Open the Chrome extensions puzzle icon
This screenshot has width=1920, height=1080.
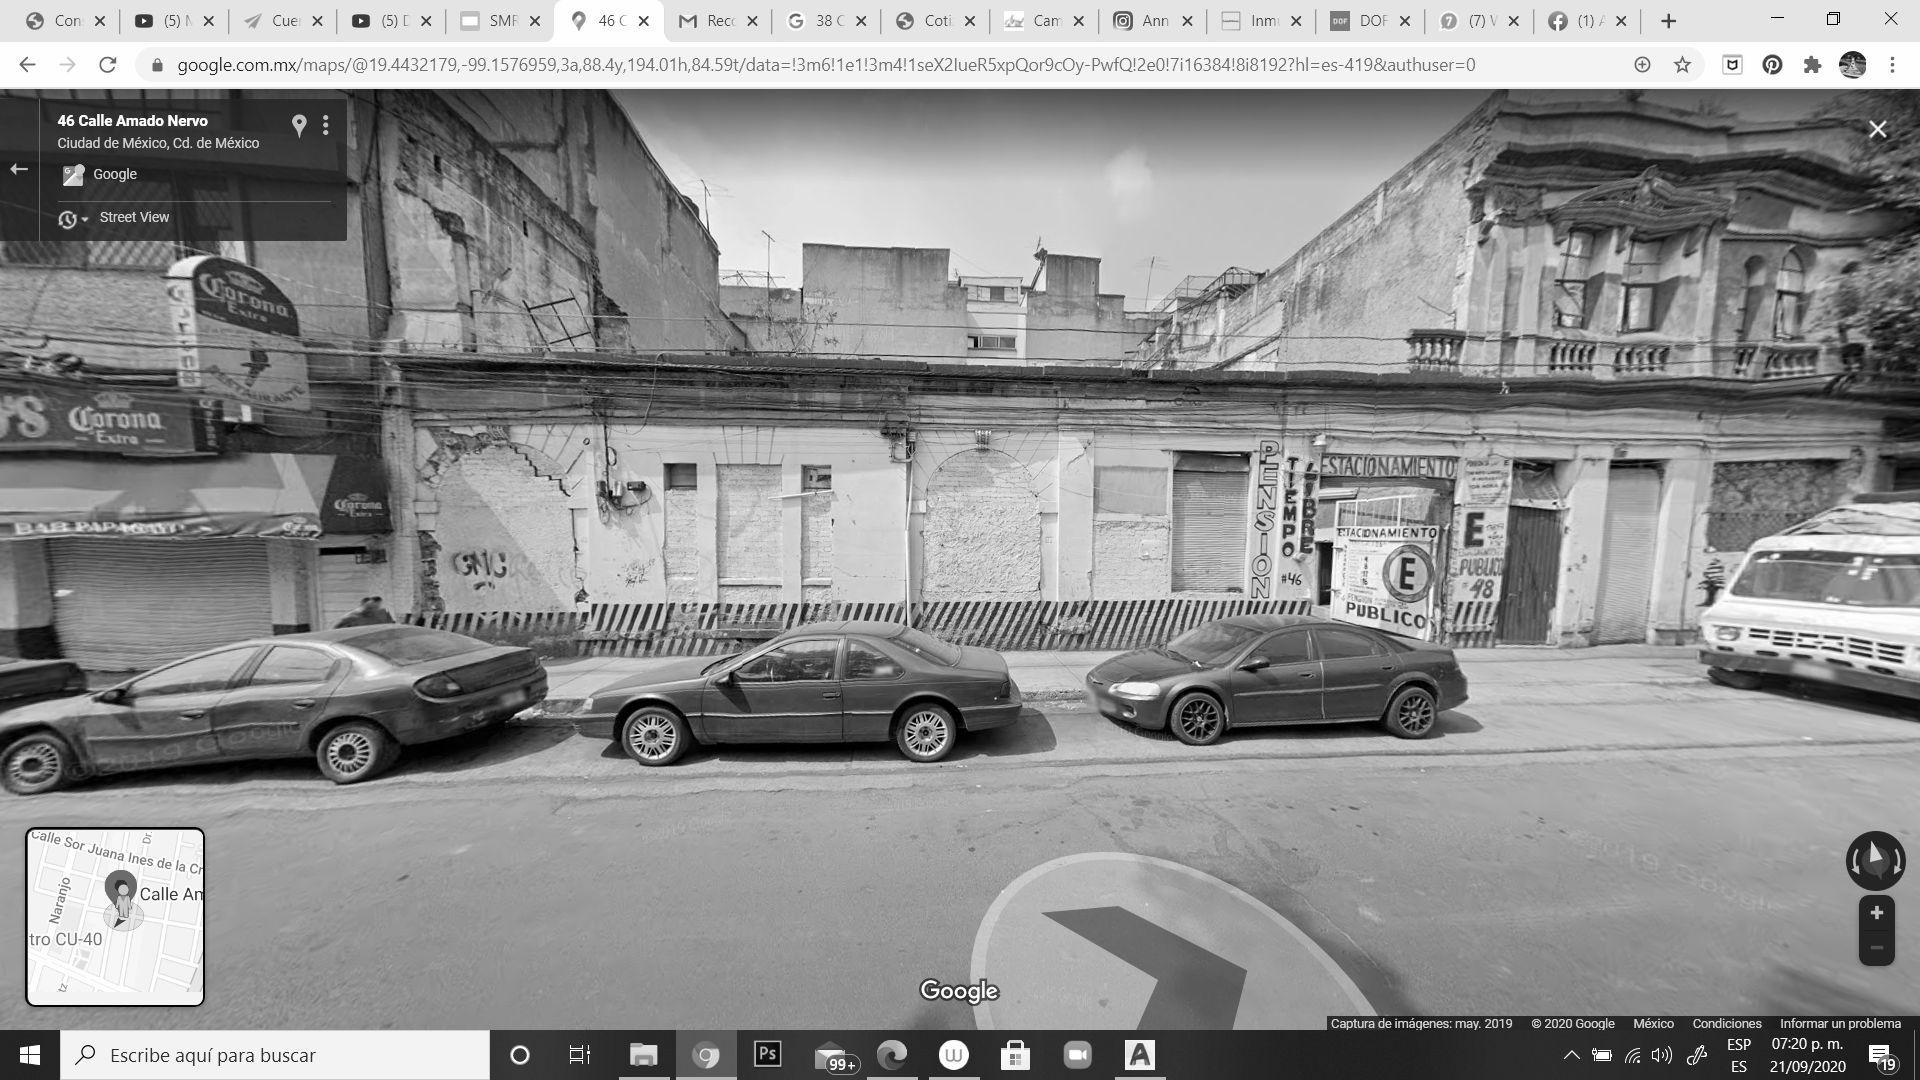point(1811,65)
